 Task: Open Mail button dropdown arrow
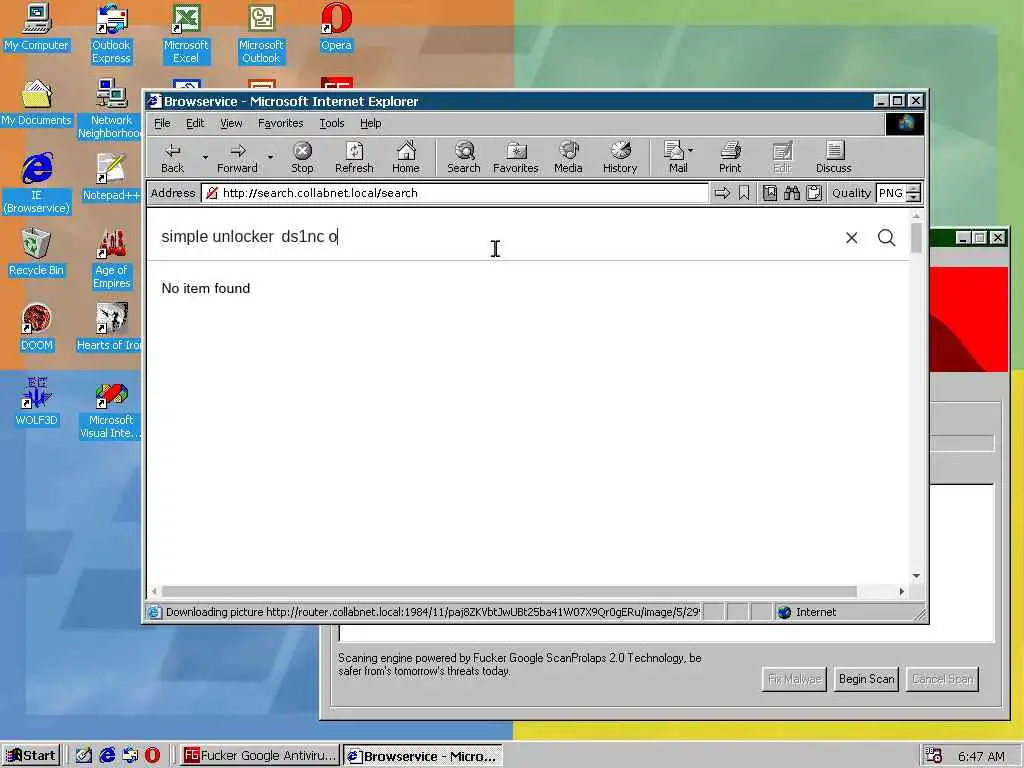(691, 150)
